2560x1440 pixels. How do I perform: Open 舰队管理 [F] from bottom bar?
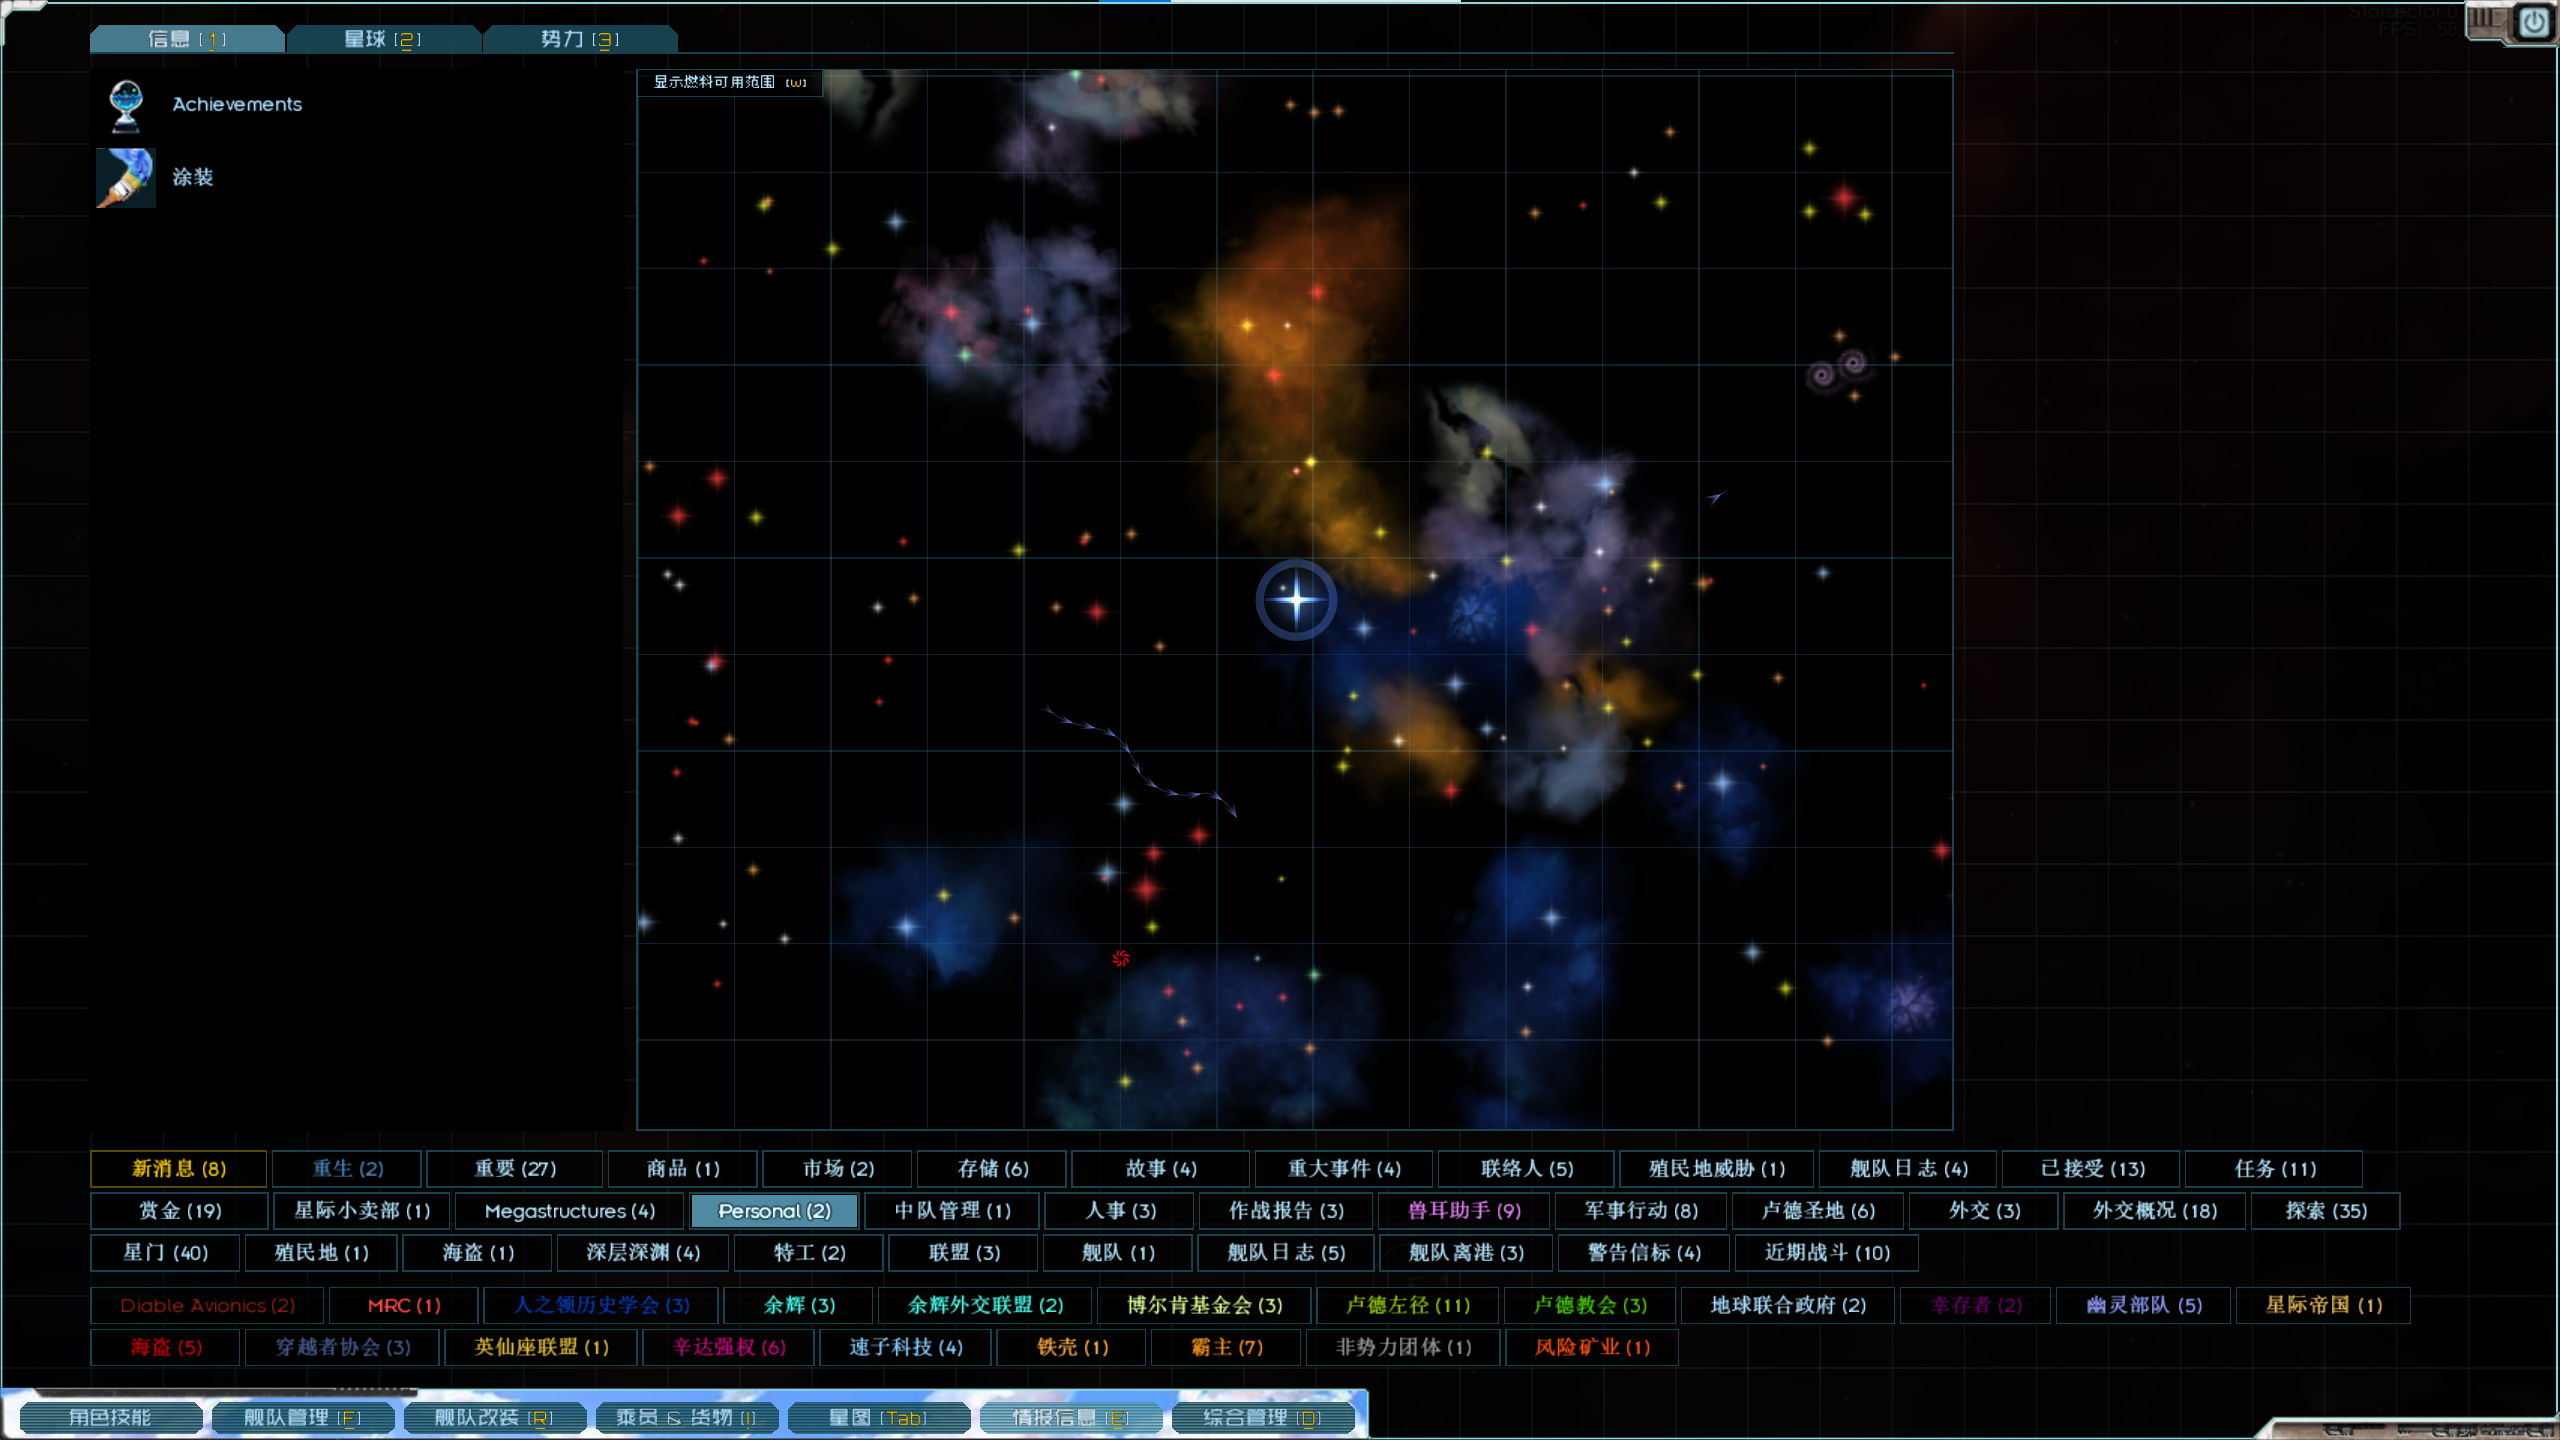pos(301,1417)
